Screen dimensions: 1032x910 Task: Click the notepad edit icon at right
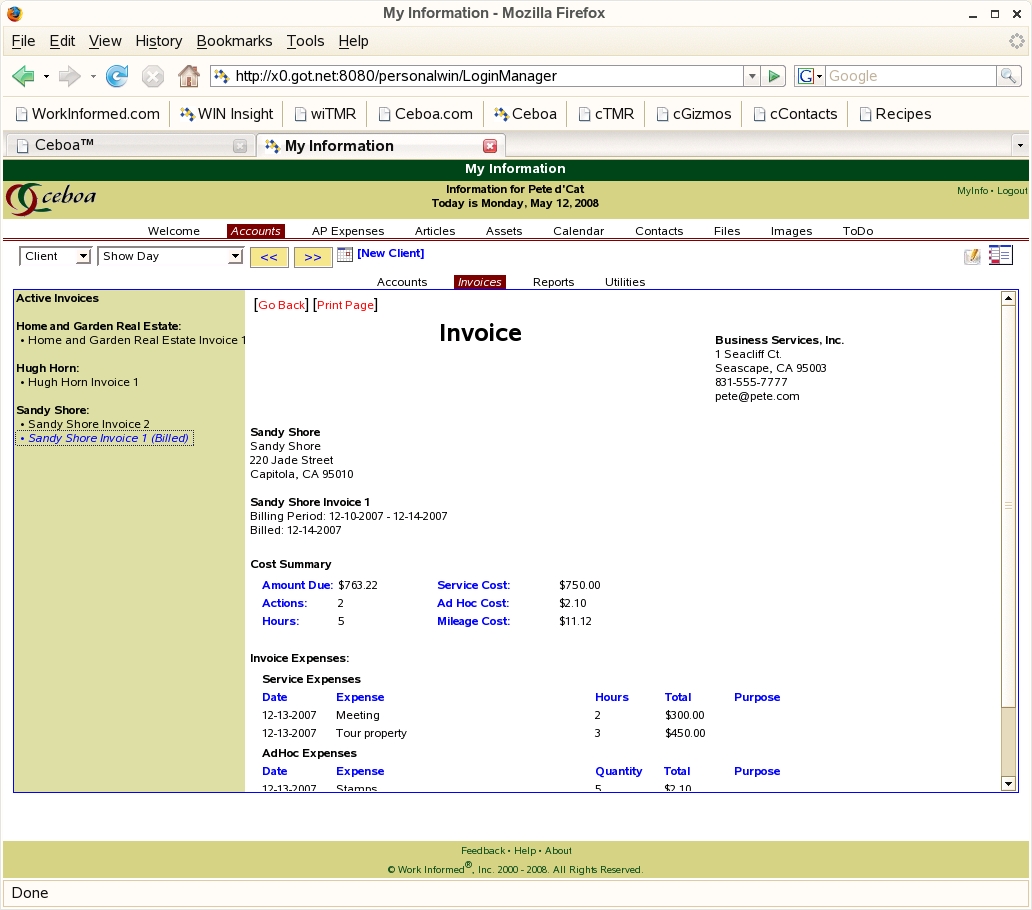pyautogui.click(x=972, y=256)
